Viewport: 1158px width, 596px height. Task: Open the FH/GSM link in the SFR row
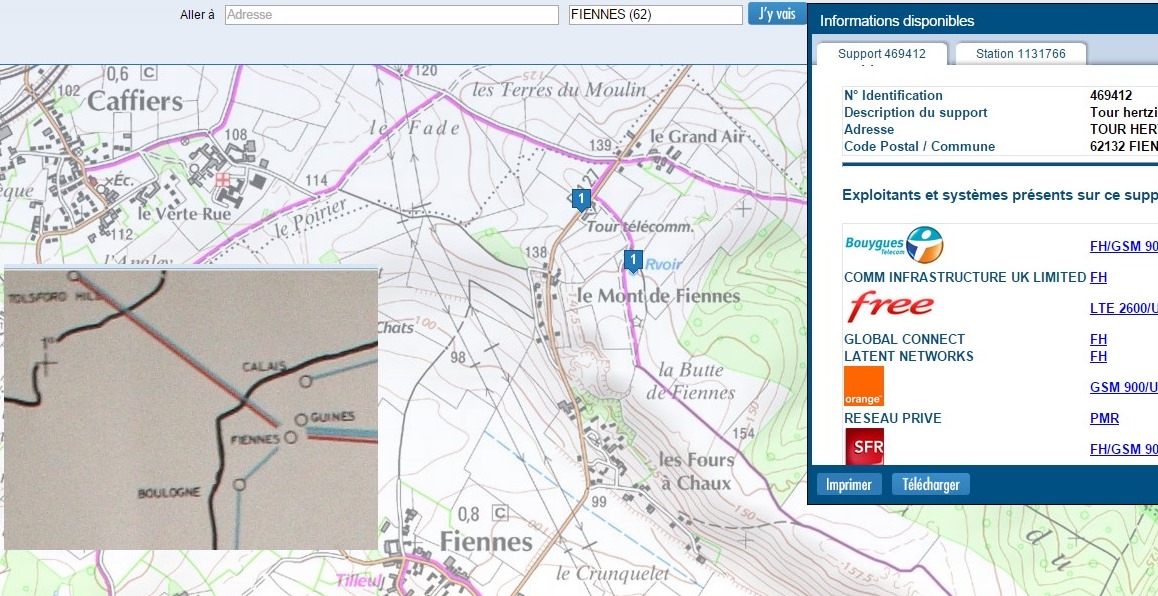tap(1123, 449)
